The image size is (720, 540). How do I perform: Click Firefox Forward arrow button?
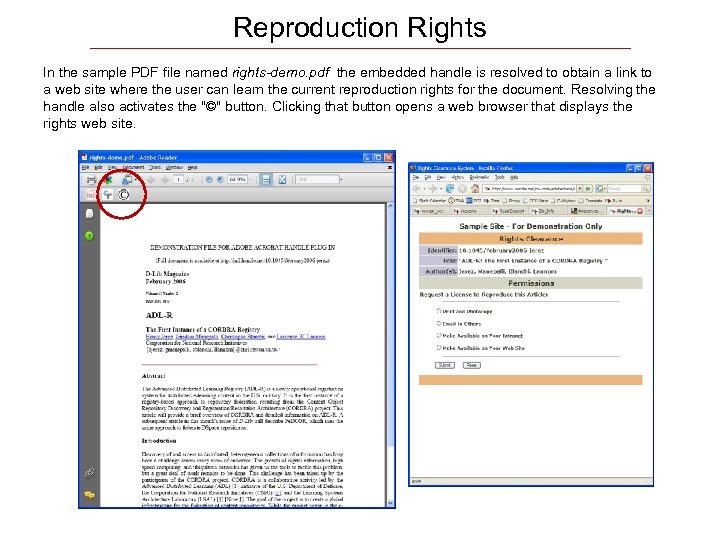pyautogui.click(x=433, y=189)
